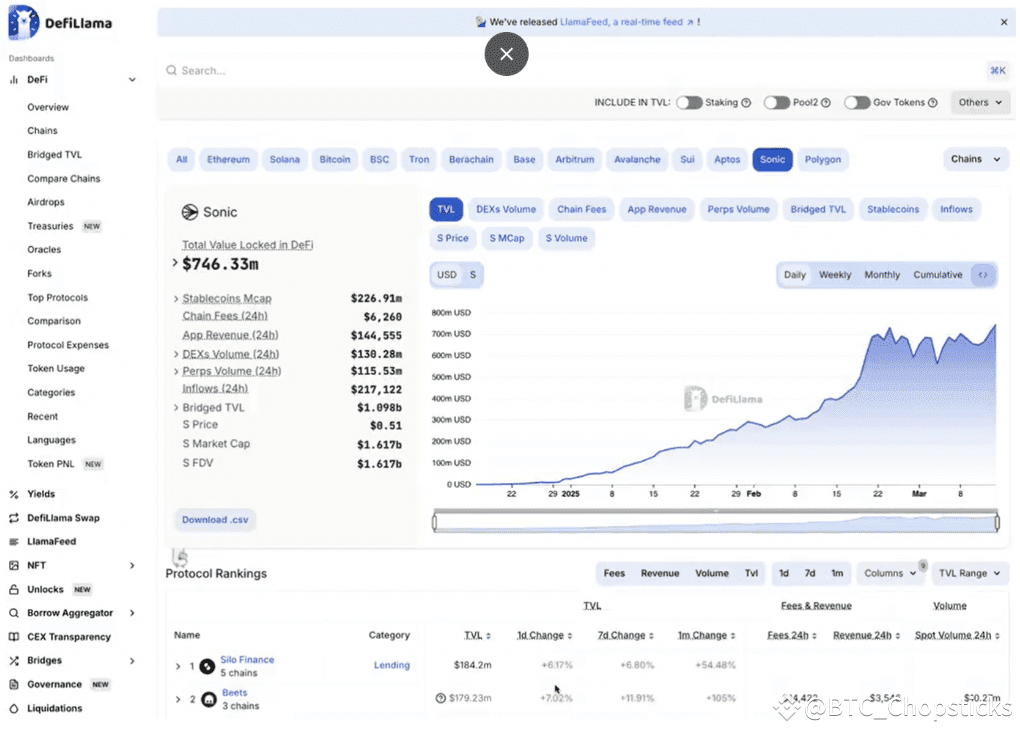Expand the Borrow Aggregator sidebar section
Image resolution: width=1020 pixels, height=730 pixels.
pyautogui.click(x=132, y=613)
